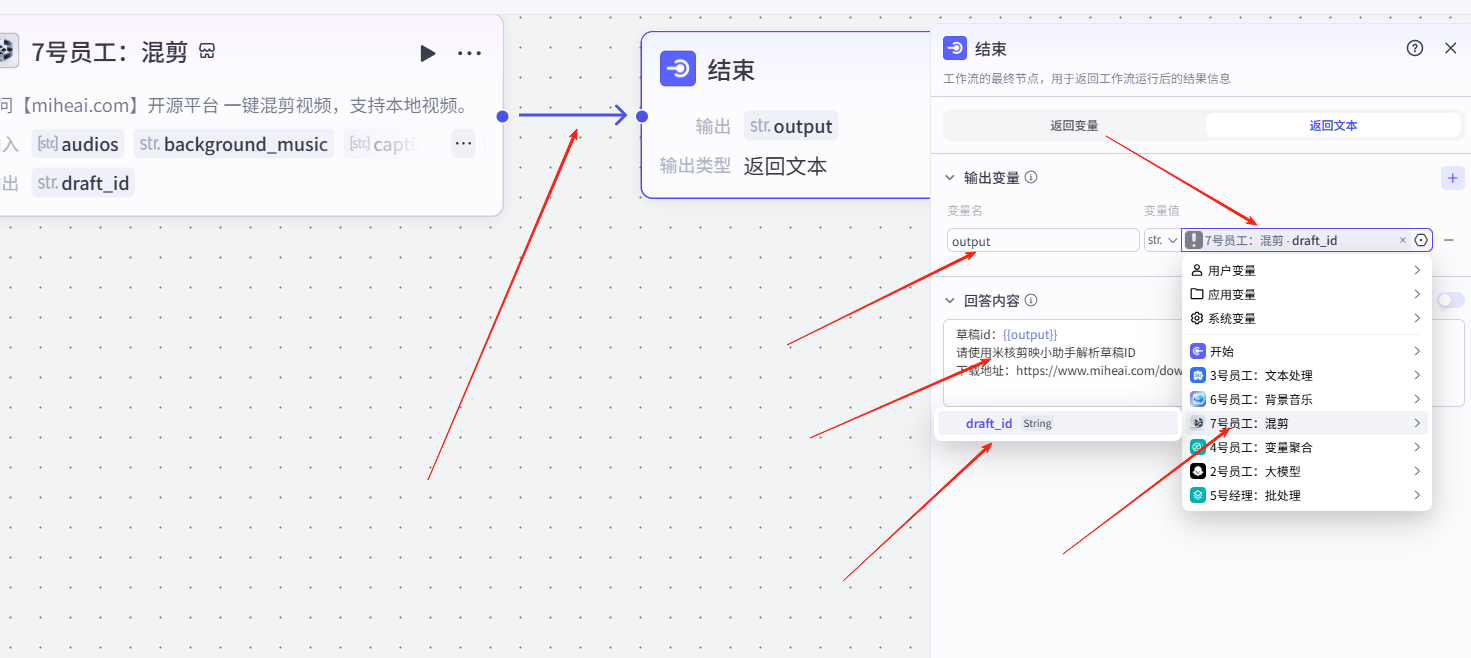Remove the output variable row
The image size is (1471, 658).
click(x=1448, y=240)
